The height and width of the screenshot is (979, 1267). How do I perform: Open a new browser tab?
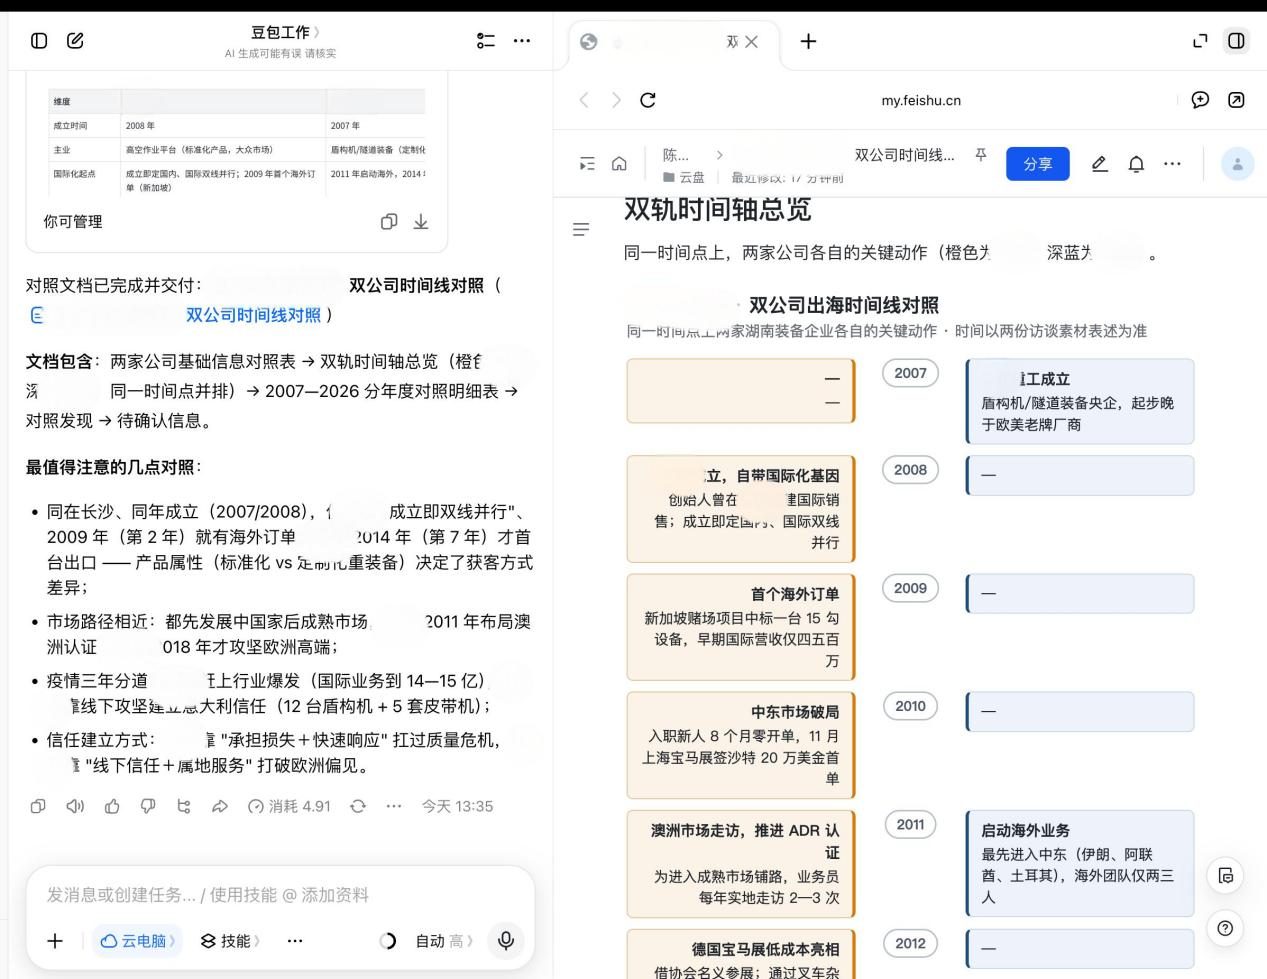[809, 41]
